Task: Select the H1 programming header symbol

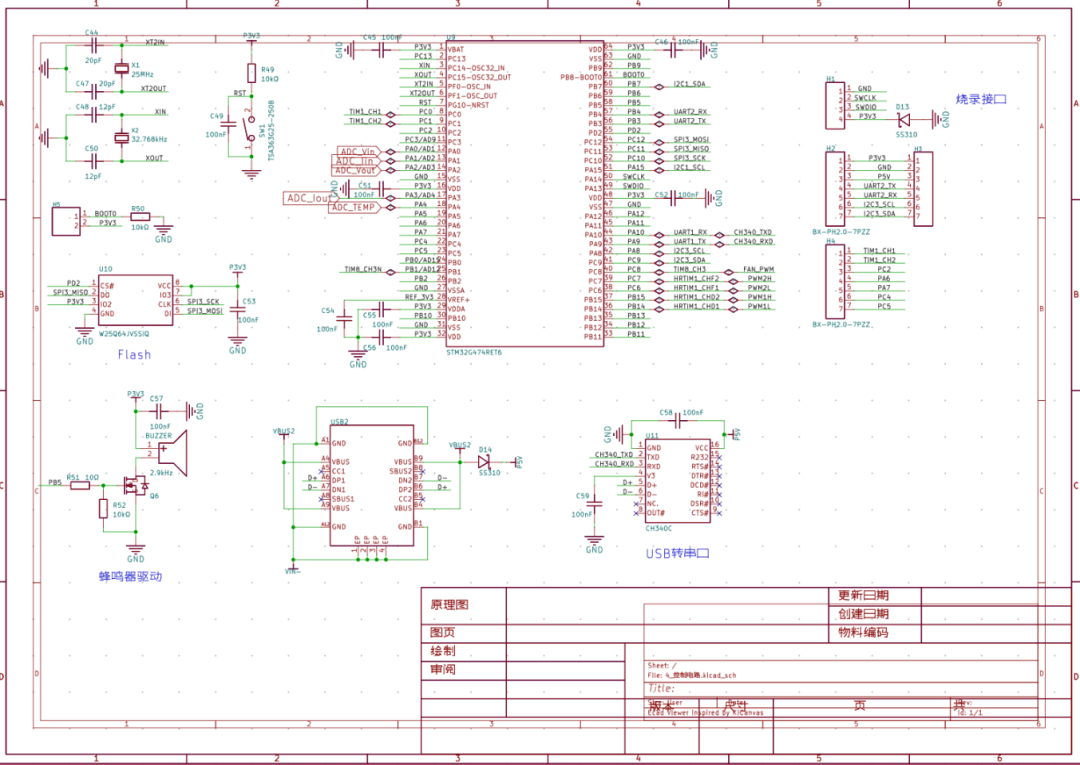Action: pyautogui.click(x=835, y=106)
